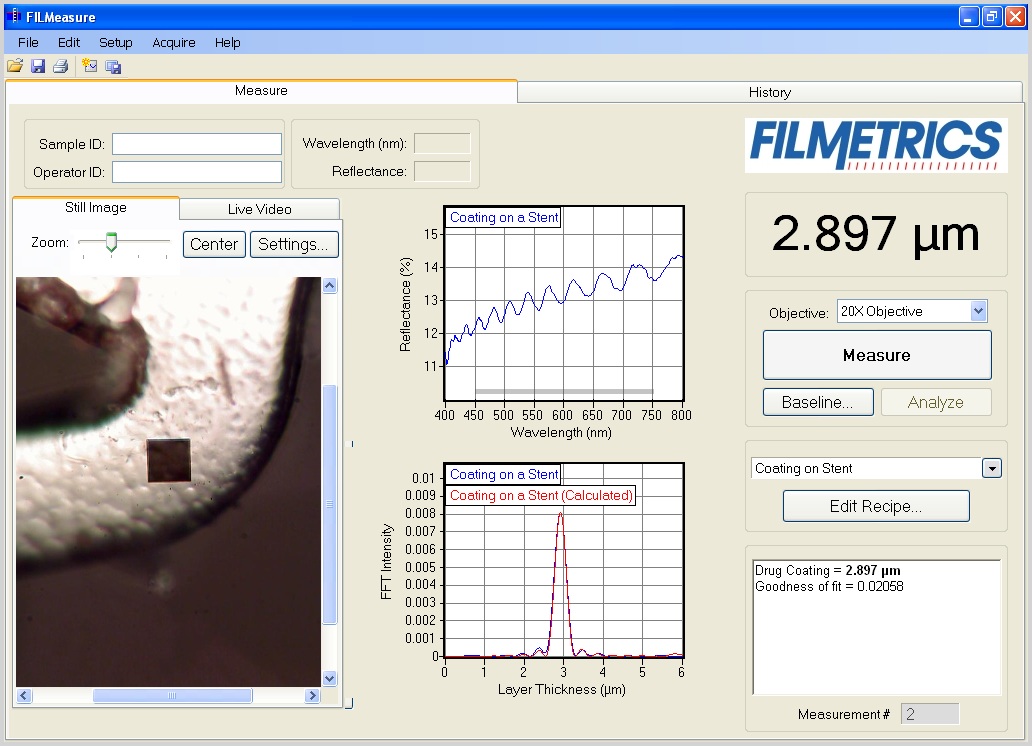The width and height of the screenshot is (1032, 746).
Task: Click the reflectance chart Coating on a Stent legend
Action: tap(504, 217)
